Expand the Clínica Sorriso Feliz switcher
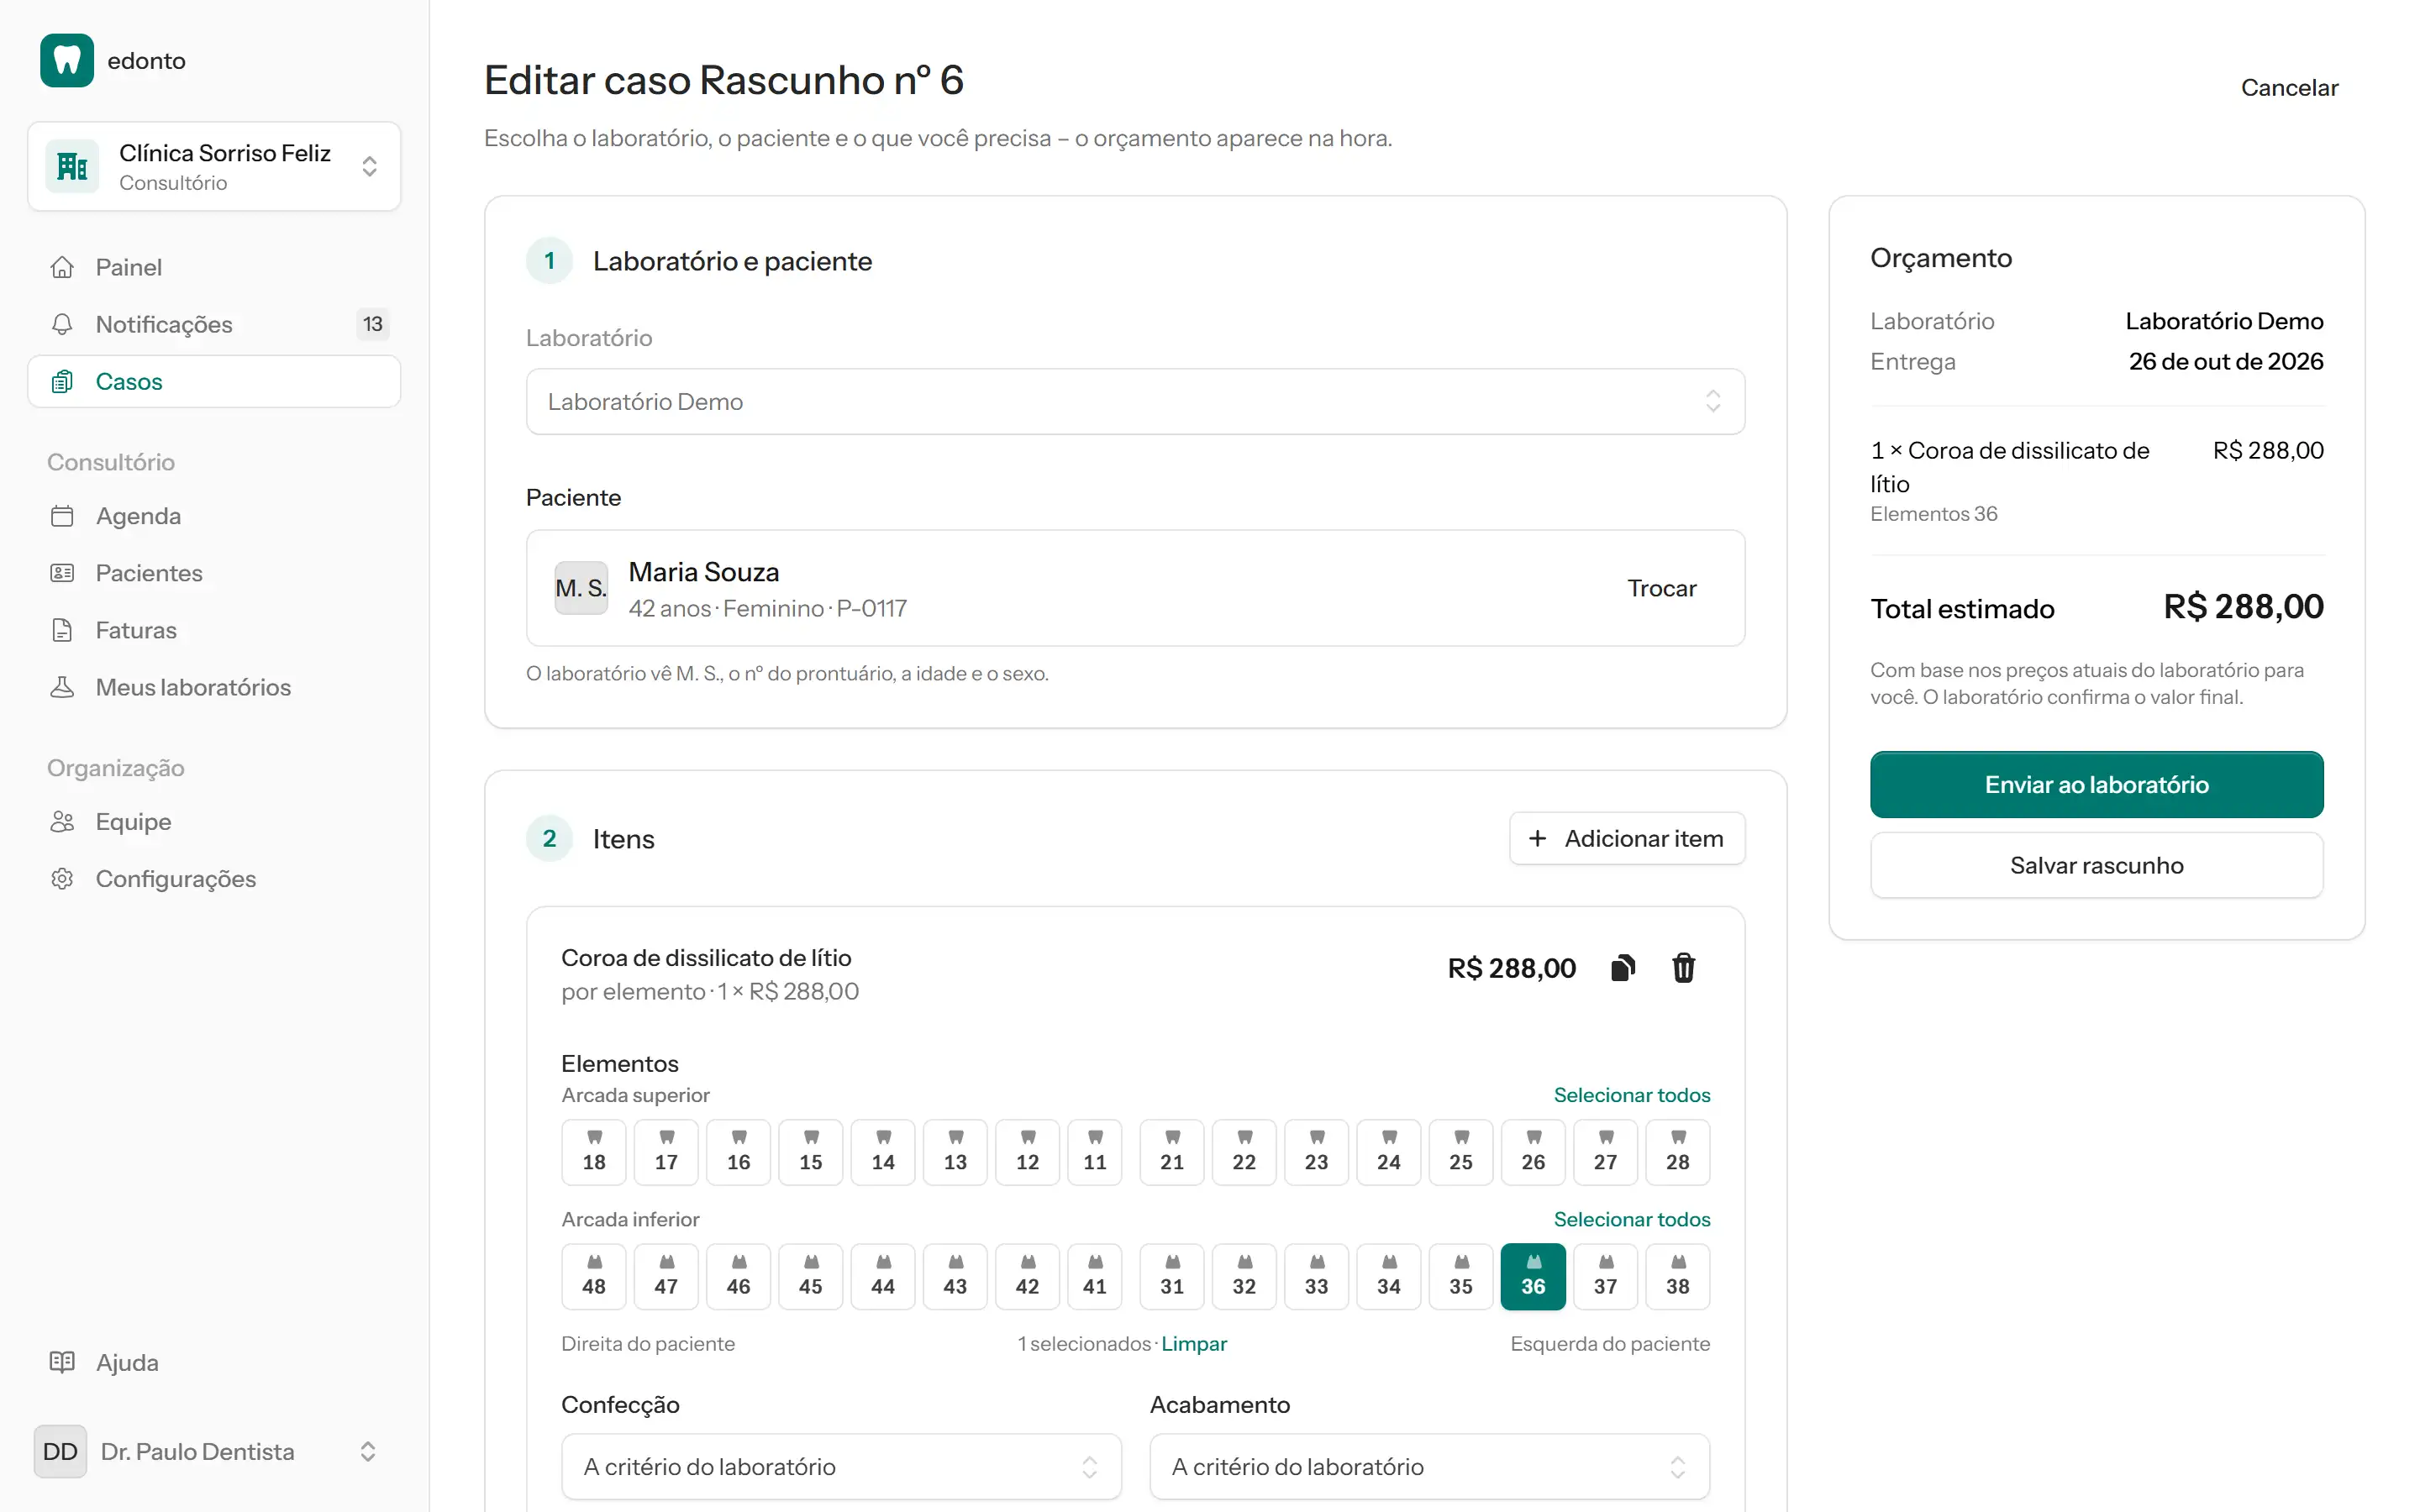 pos(214,166)
